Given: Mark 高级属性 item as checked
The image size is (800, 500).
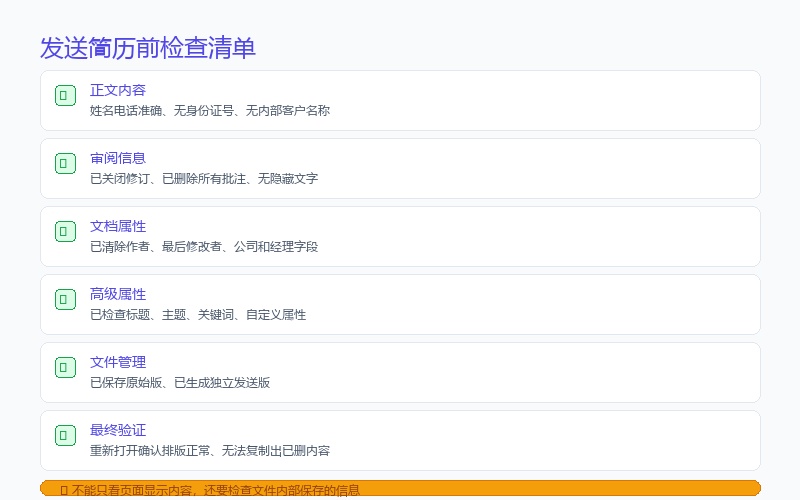Looking at the screenshot, I should pos(65,299).
